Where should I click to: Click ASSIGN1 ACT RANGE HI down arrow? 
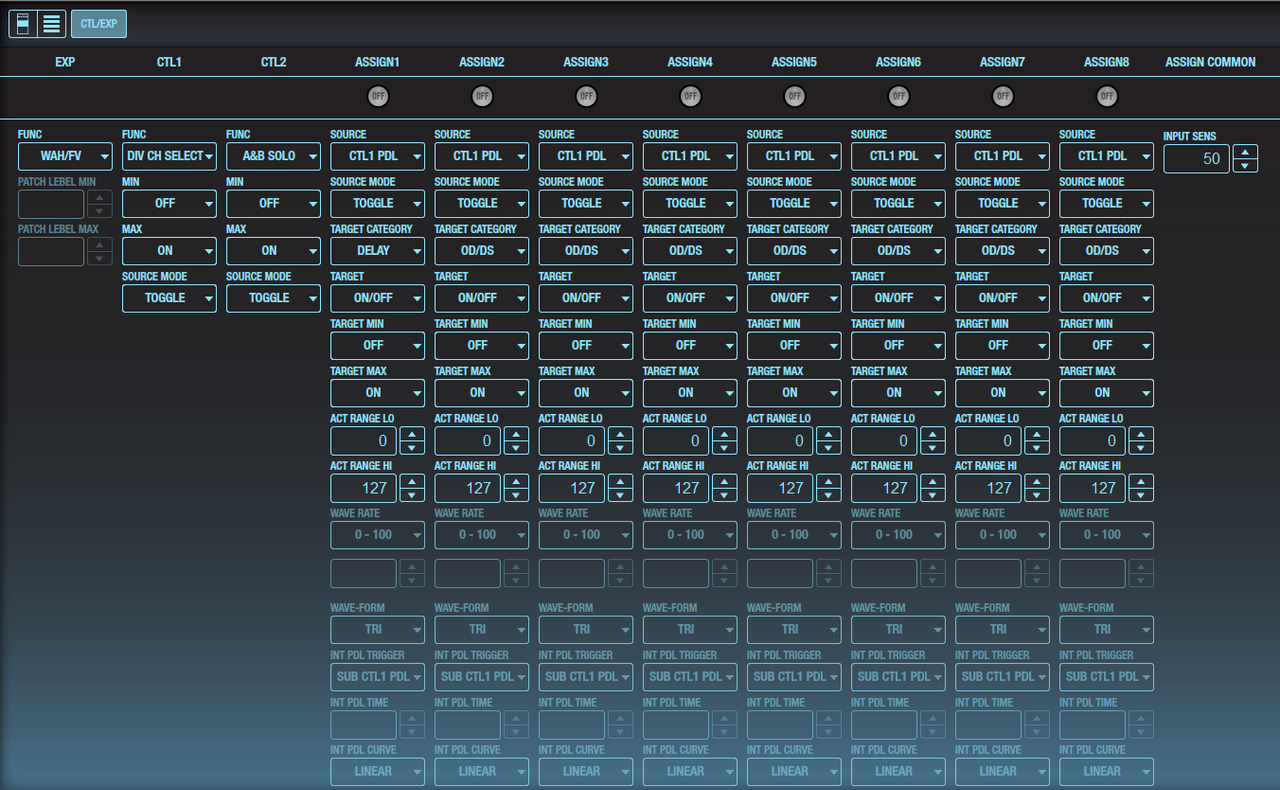pyautogui.click(x=412, y=495)
